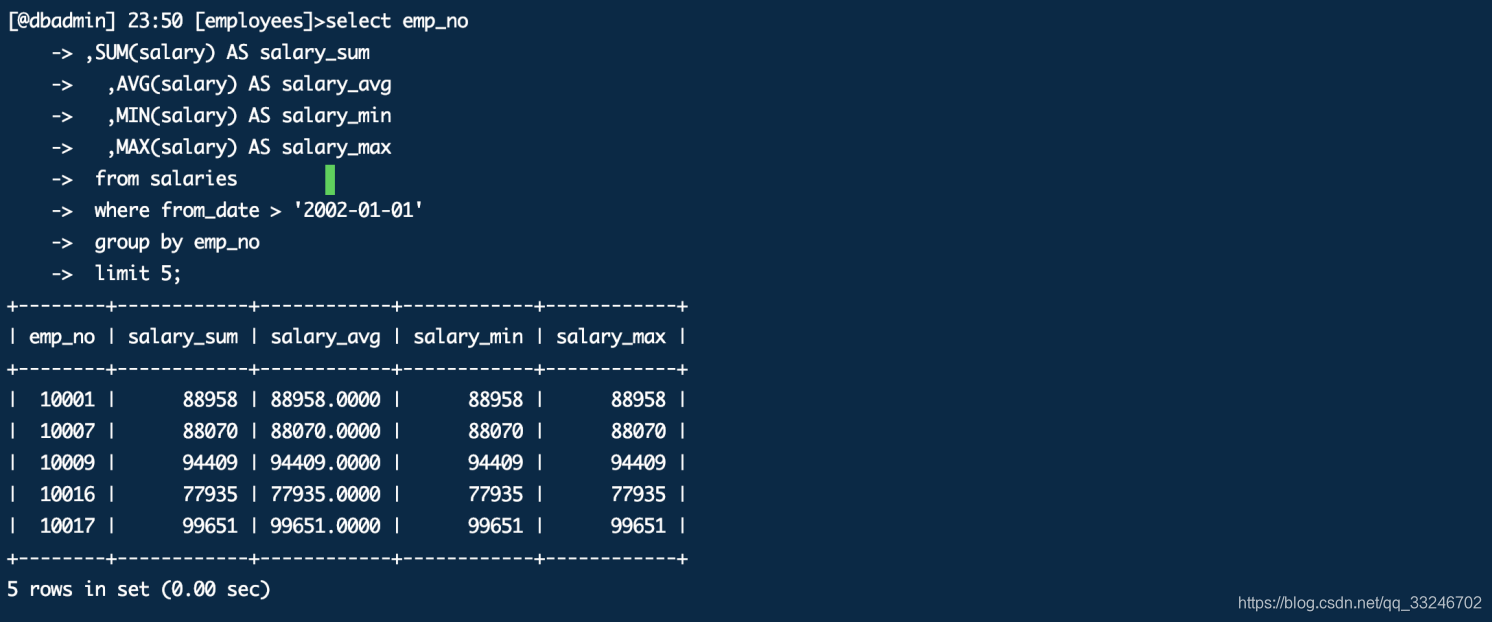Screen dimensions: 1492x622
Task: Click the 'limit 5;' line
Action: [x=138, y=273]
